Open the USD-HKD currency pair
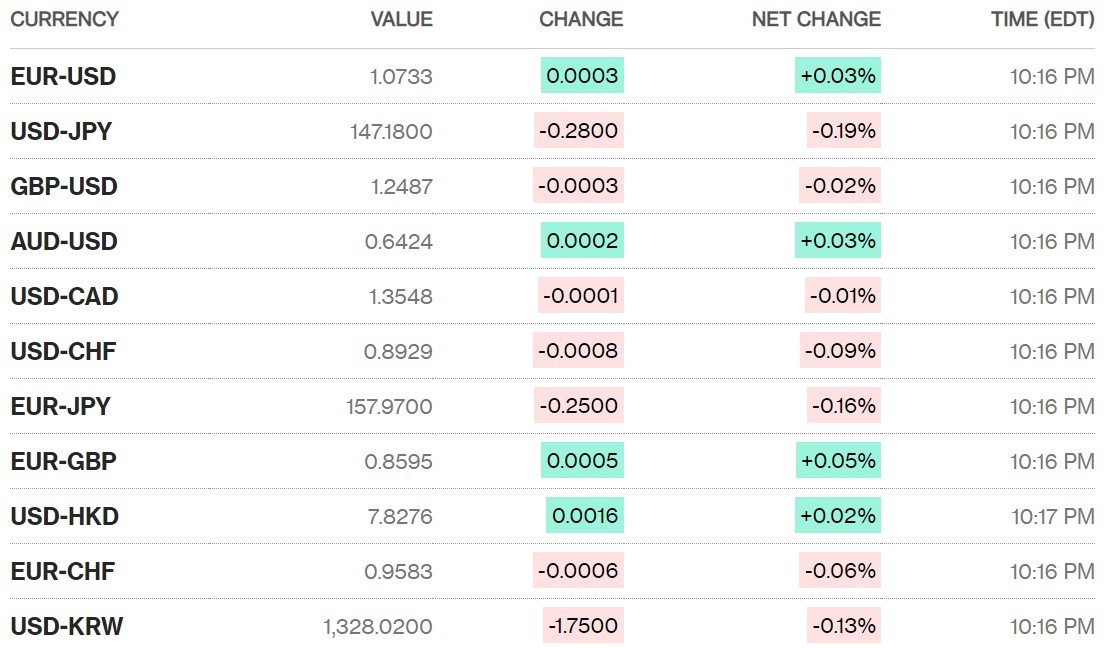Viewport: 1104px width, 648px height. click(x=64, y=516)
